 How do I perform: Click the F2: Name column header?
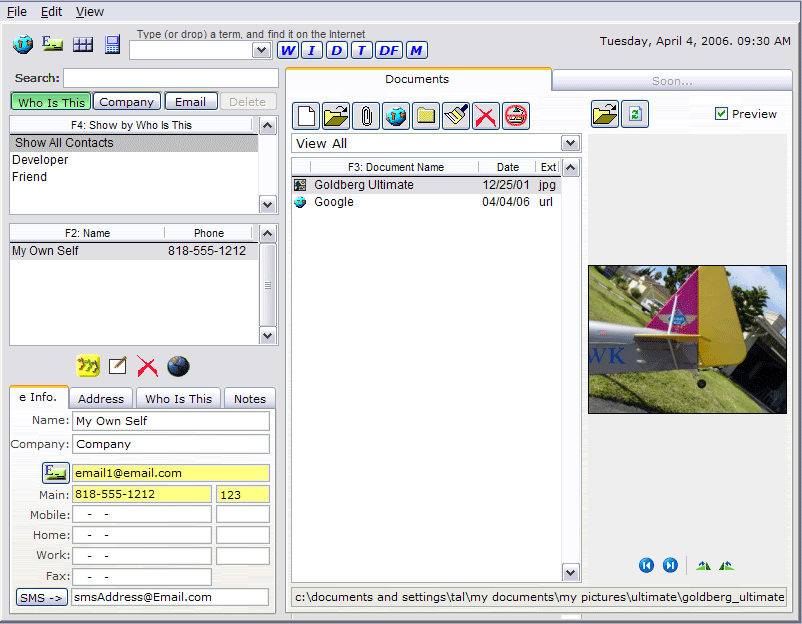(87, 233)
